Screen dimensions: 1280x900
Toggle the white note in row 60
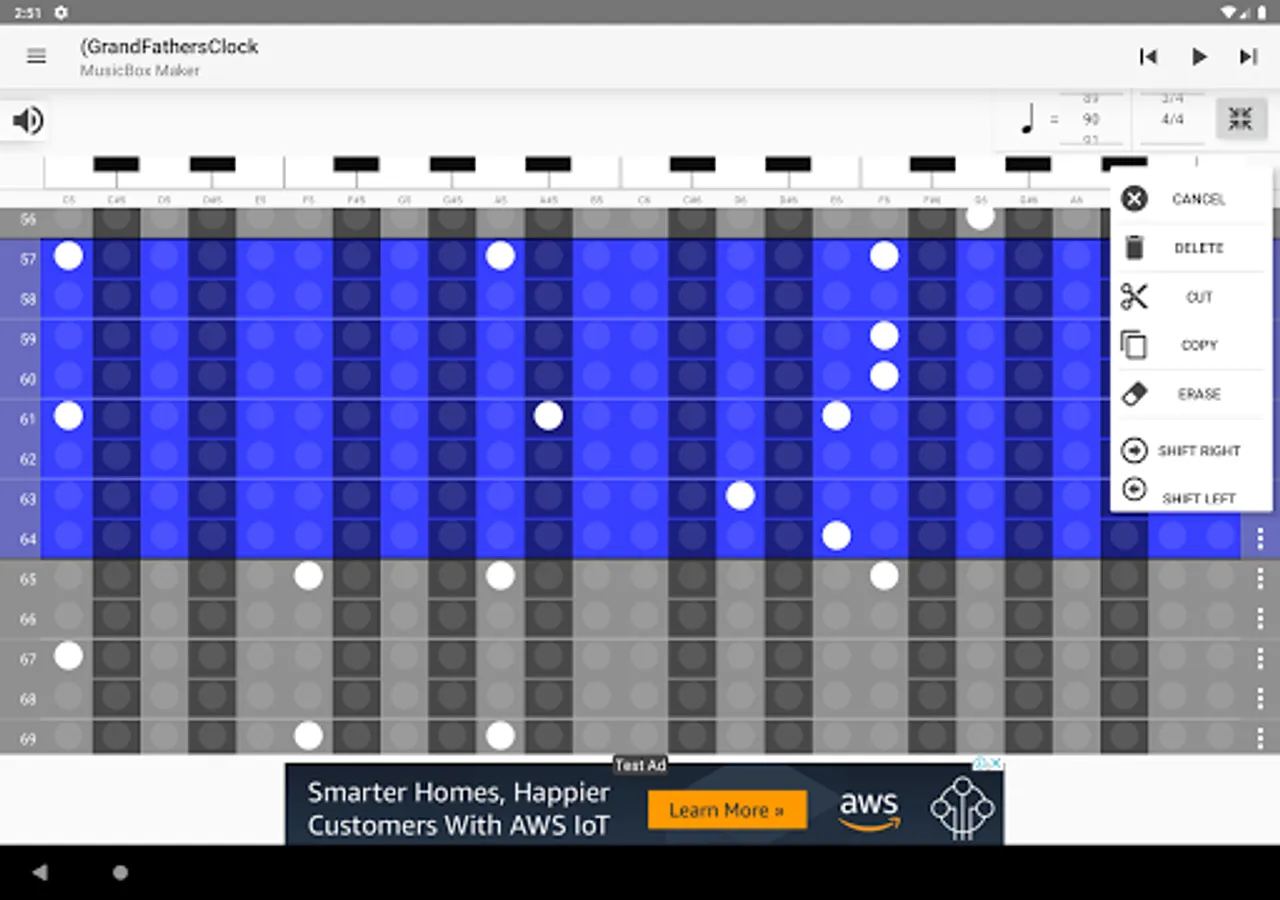coord(884,376)
